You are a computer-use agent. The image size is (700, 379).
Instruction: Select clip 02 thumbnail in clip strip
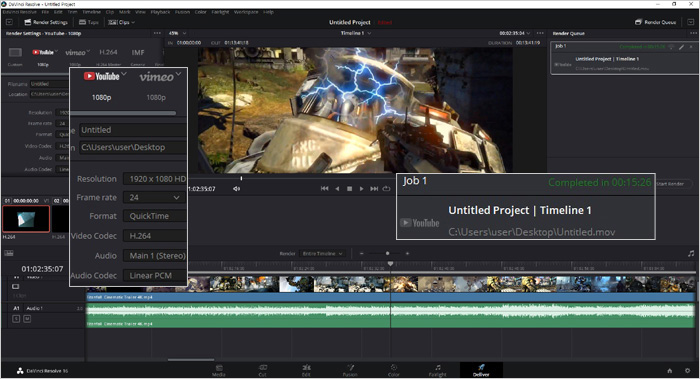click(x=60, y=219)
